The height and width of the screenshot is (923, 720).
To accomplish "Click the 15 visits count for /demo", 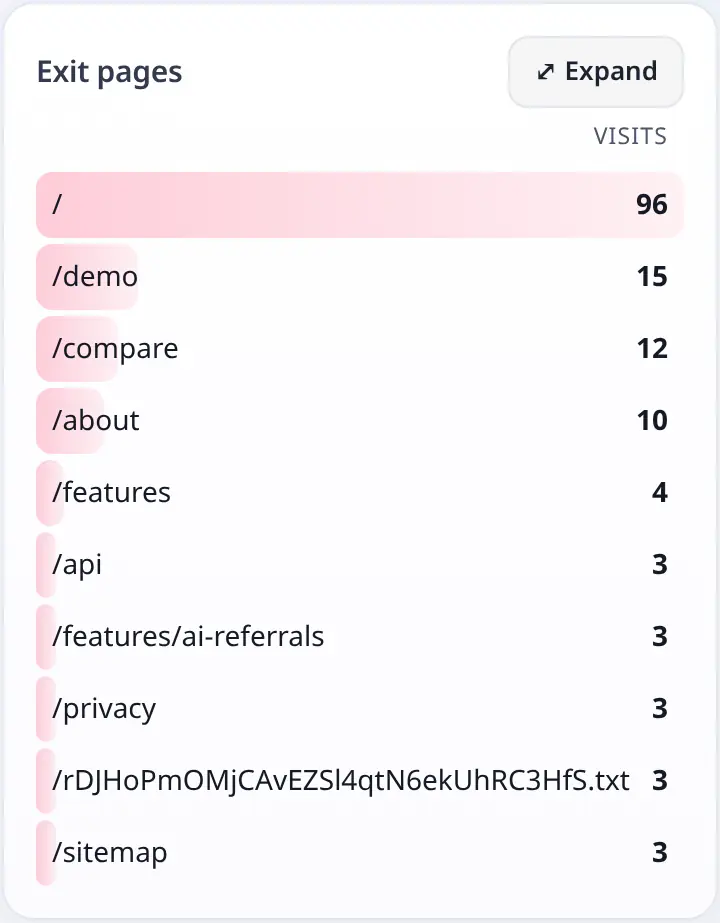I will click(x=652, y=277).
